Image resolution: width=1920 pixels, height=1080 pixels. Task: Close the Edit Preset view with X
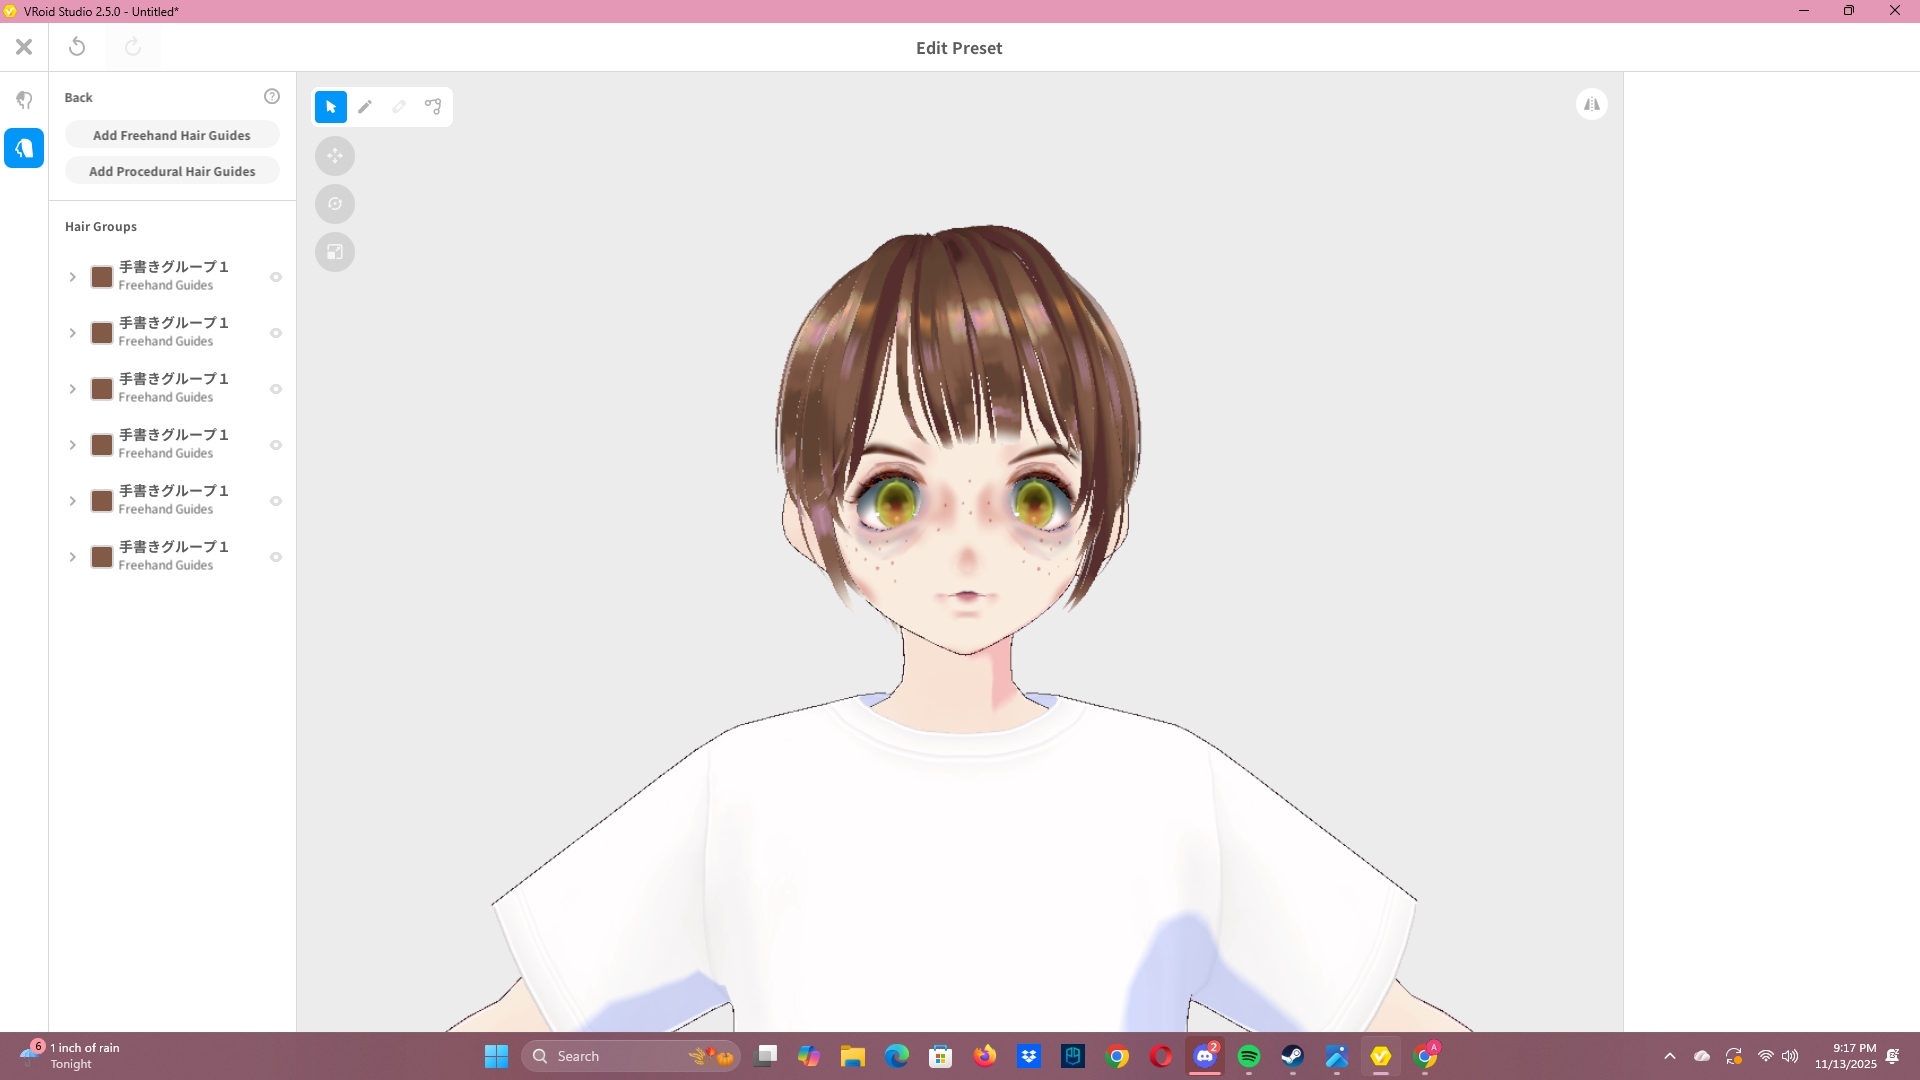coord(24,47)
